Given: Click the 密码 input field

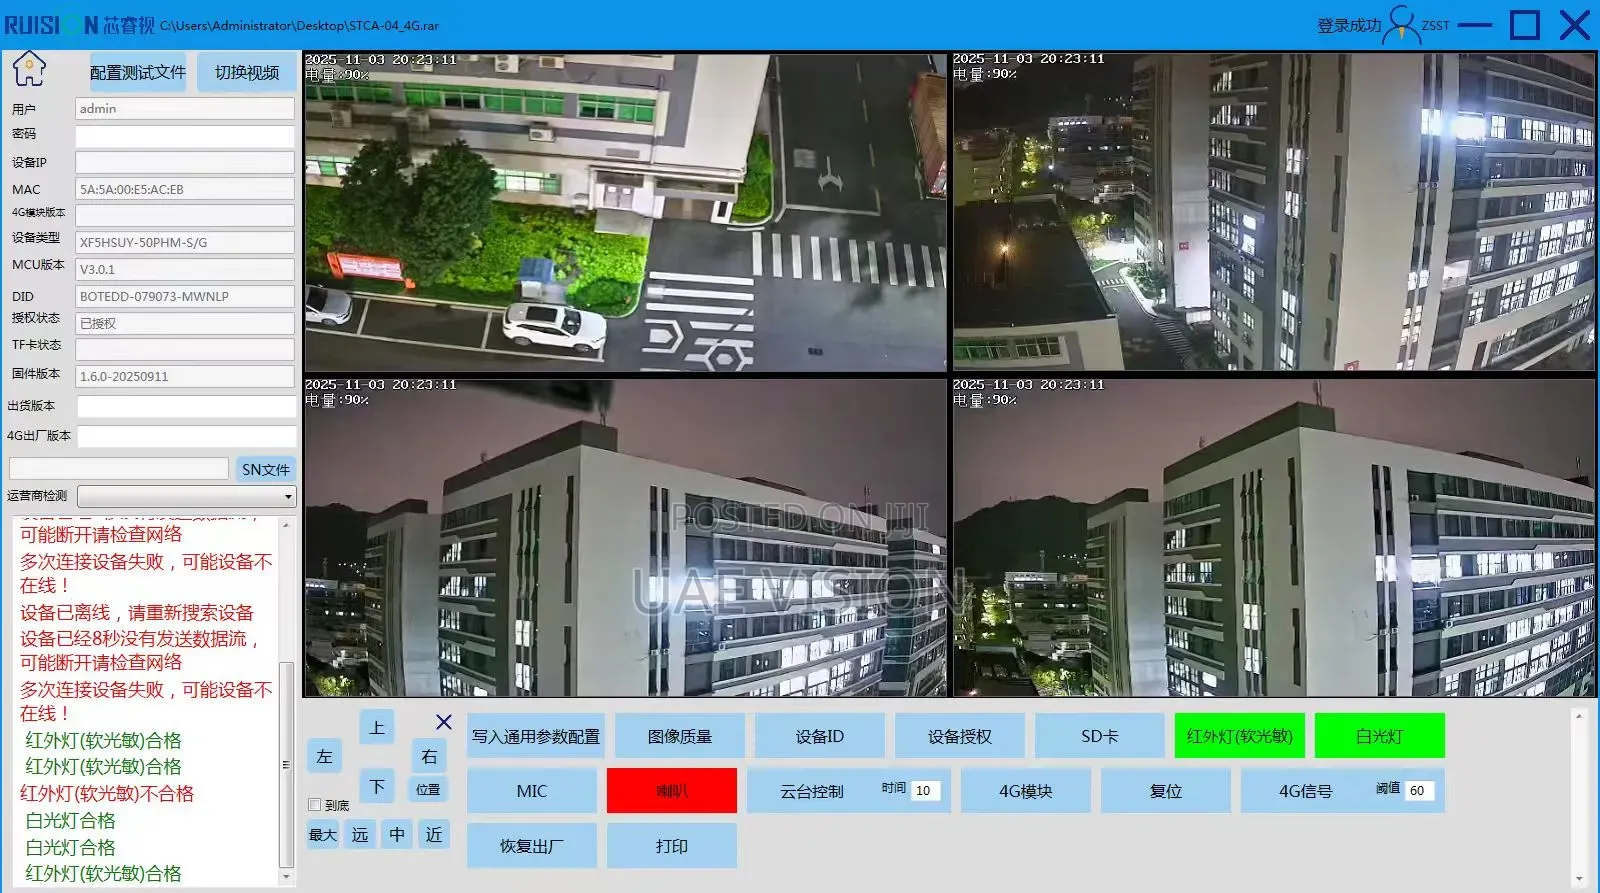Looking at the screenshot, I should pos(185,135).
